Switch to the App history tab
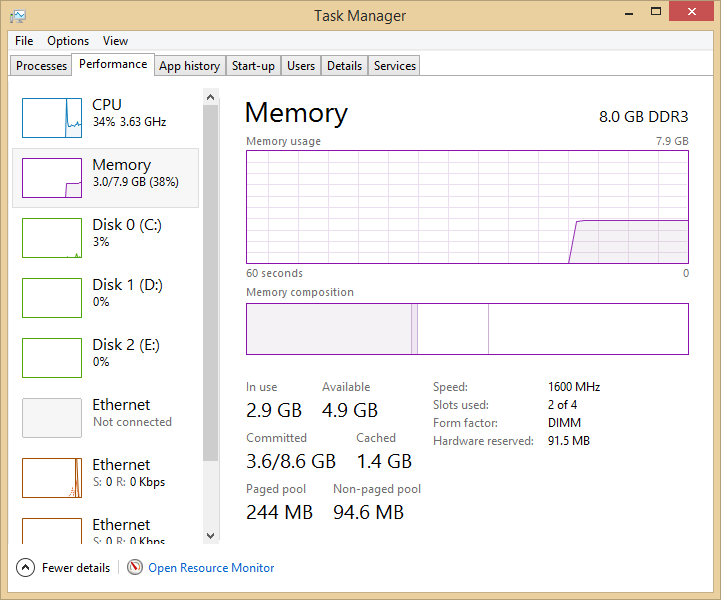721x600 pixels. click(x=189, y=66)
